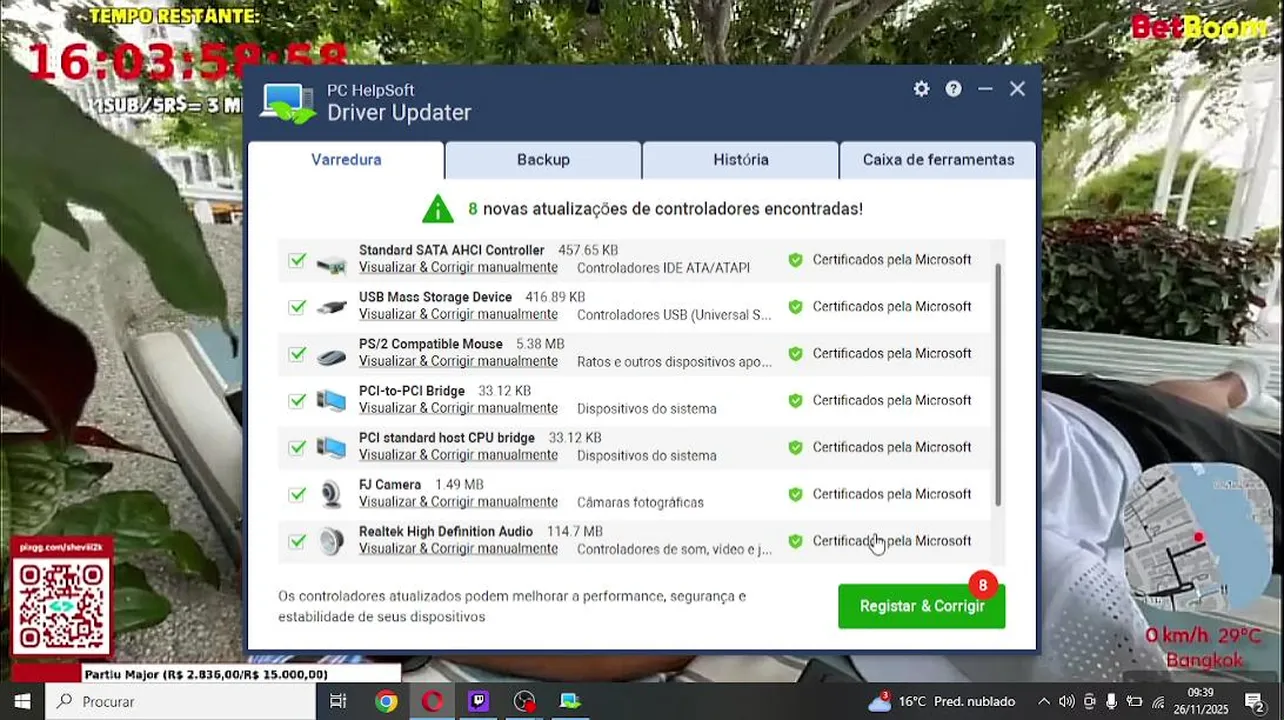Toggle the PS/2 Compatible Mouse checkbox
This screenshot has width=1284, height=720.
pyautogui.click(x=297, y=354)
